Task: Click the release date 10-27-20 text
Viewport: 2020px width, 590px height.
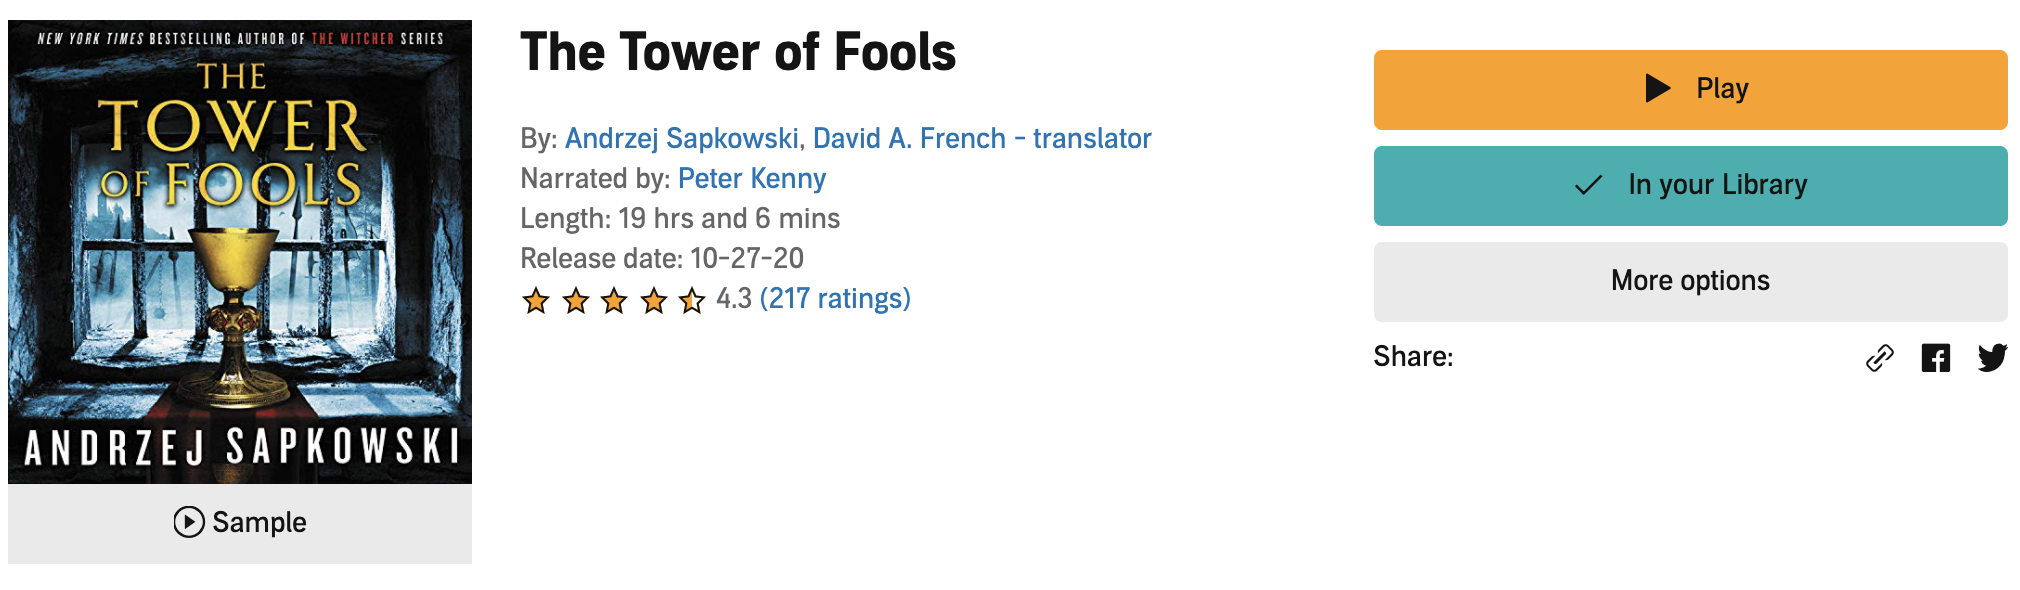Action: pyautogui.click(x=746, y=258)
